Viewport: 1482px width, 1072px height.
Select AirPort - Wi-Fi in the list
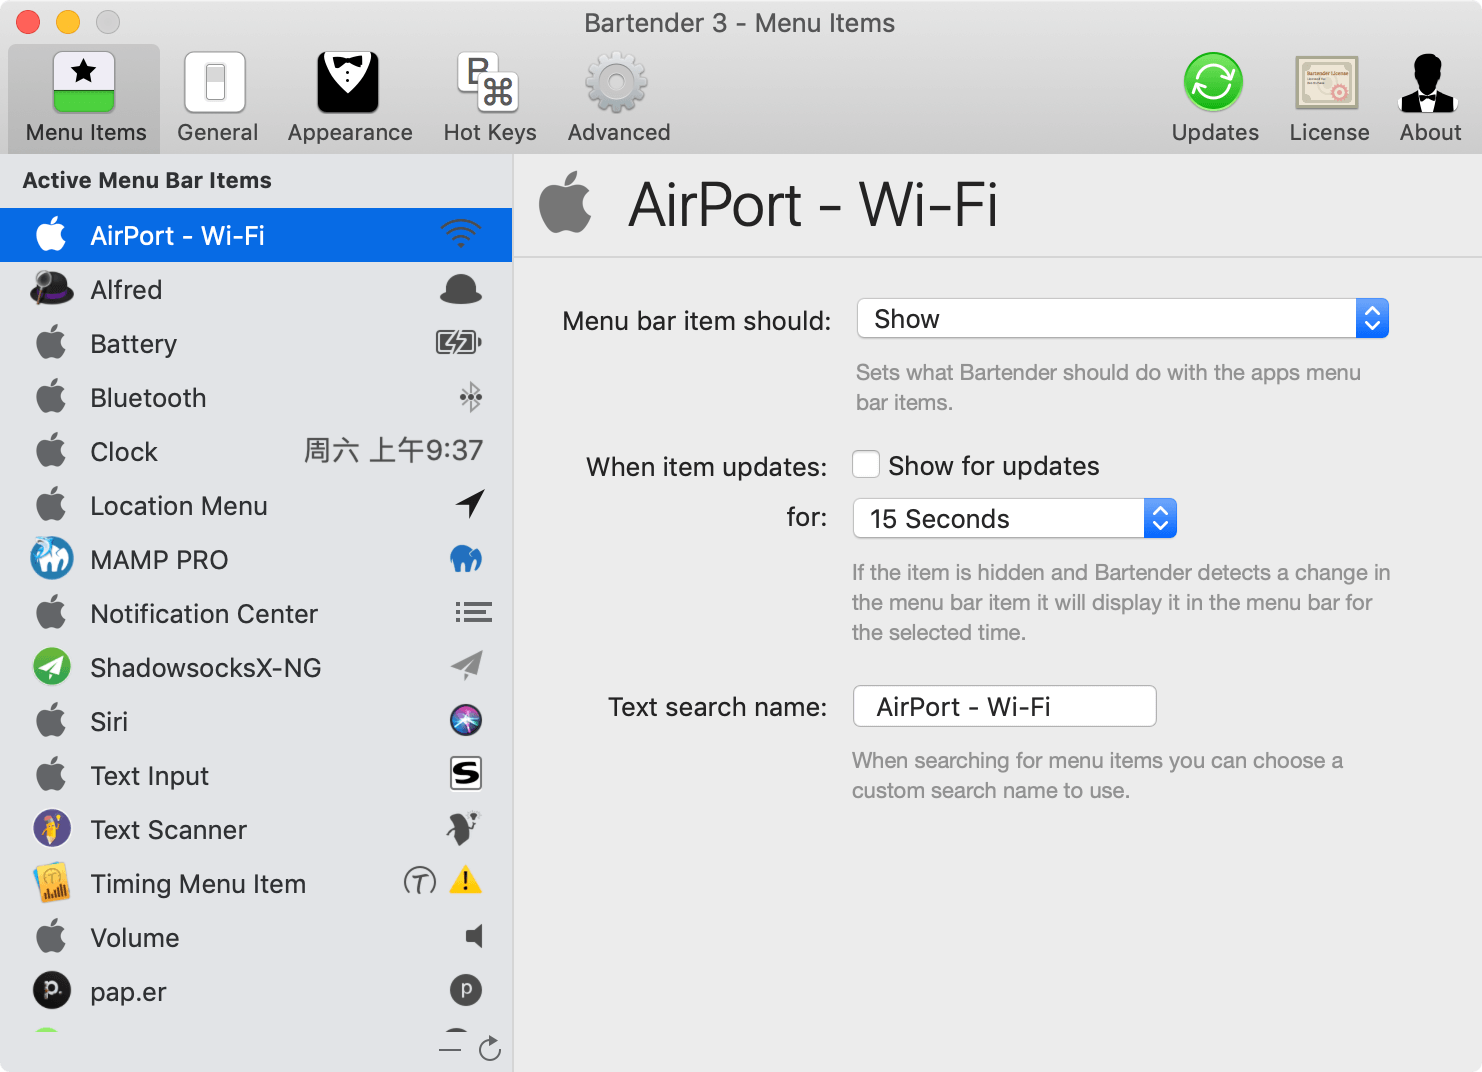[x=256, y=235]
